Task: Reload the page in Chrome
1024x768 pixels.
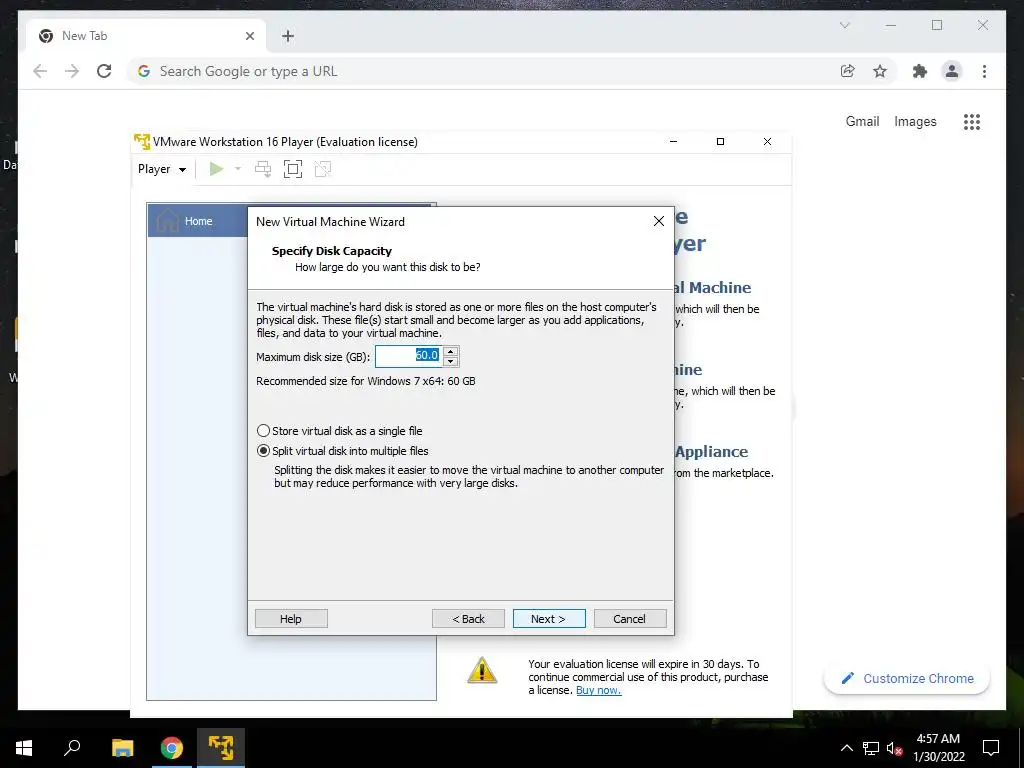Action: pos(104,71)
